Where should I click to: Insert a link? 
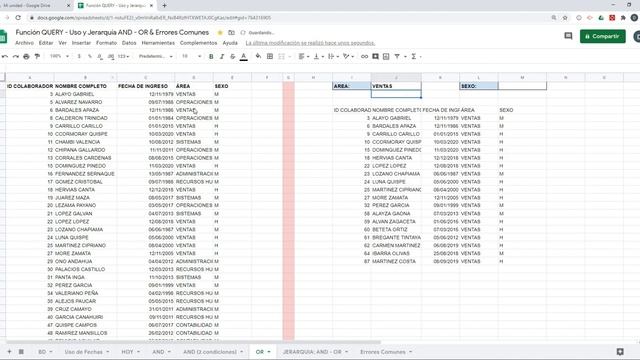(x=364, y=56)
